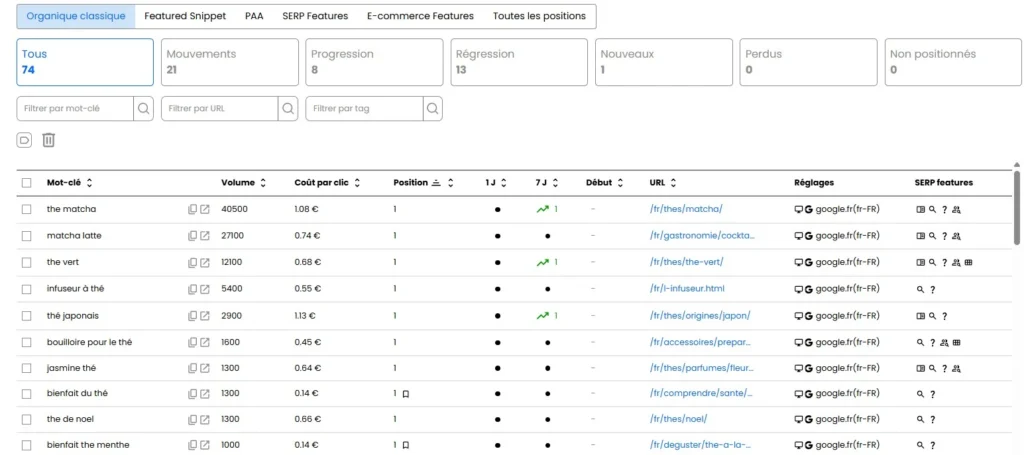Click the tag icon above the table

[25, 140]
